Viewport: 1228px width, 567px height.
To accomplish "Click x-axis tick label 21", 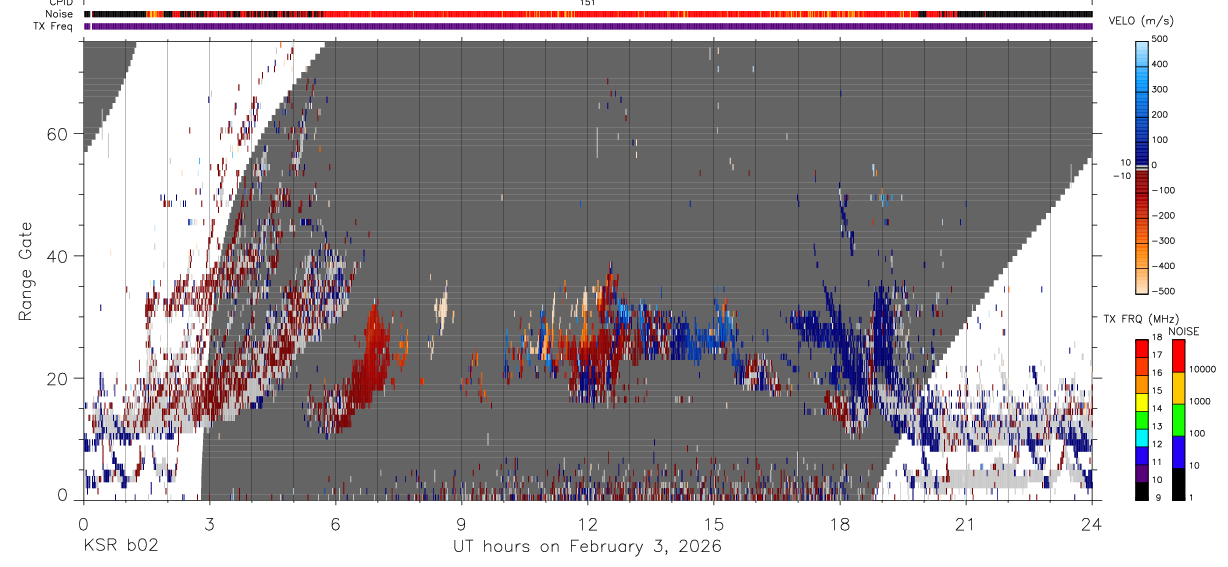I will [965, 524].
